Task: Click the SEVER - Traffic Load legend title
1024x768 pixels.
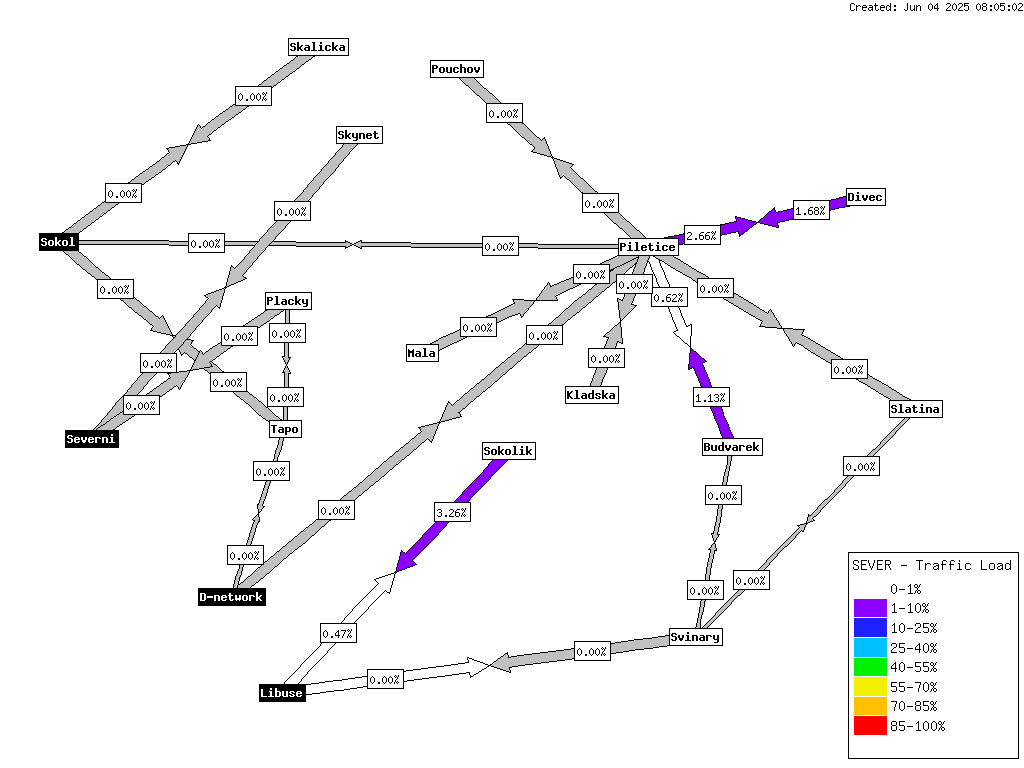Action: [x=932, y=566]
